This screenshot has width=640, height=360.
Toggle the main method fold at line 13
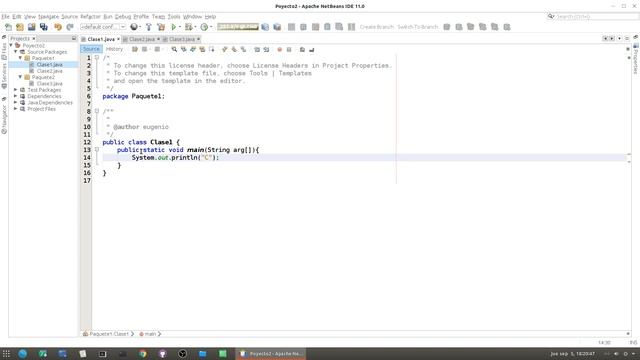click(97, 150)
